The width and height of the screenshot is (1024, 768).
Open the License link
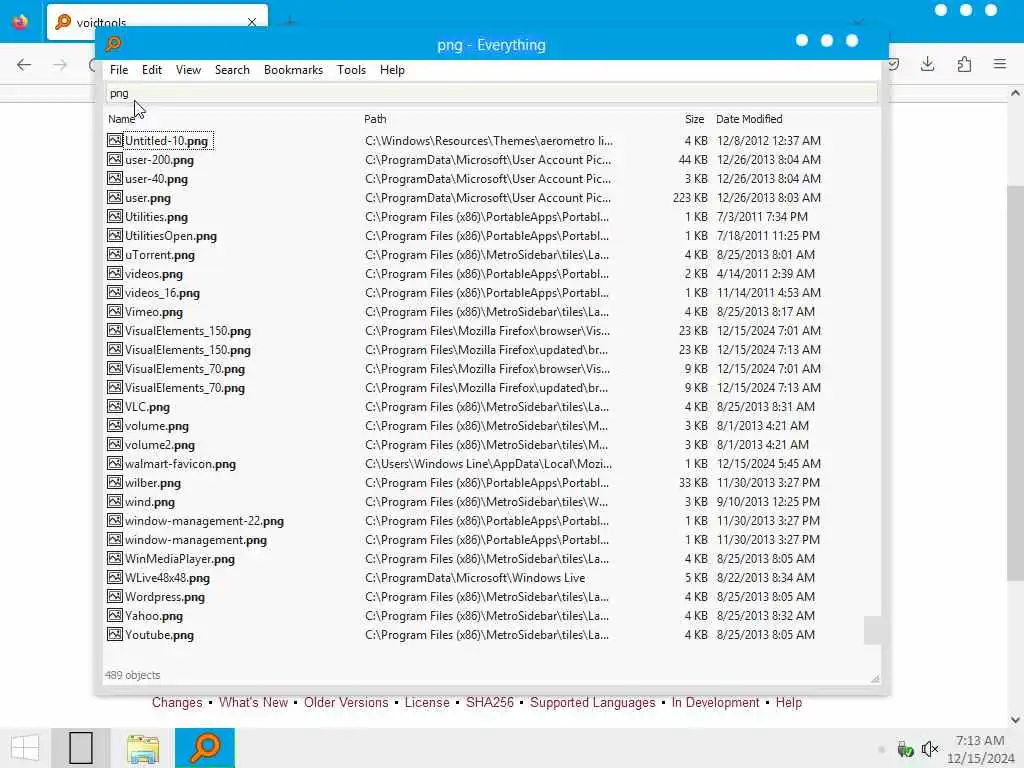coord(427,703)
